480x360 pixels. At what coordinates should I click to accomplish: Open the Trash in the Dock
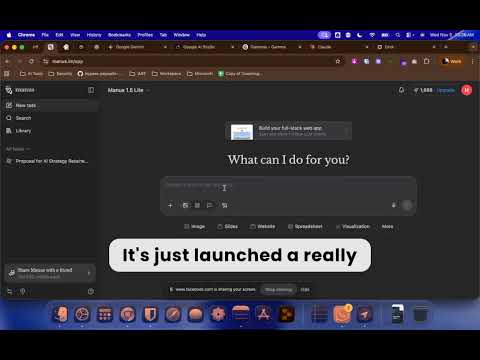pyautogui.click(x=420, y=314)
